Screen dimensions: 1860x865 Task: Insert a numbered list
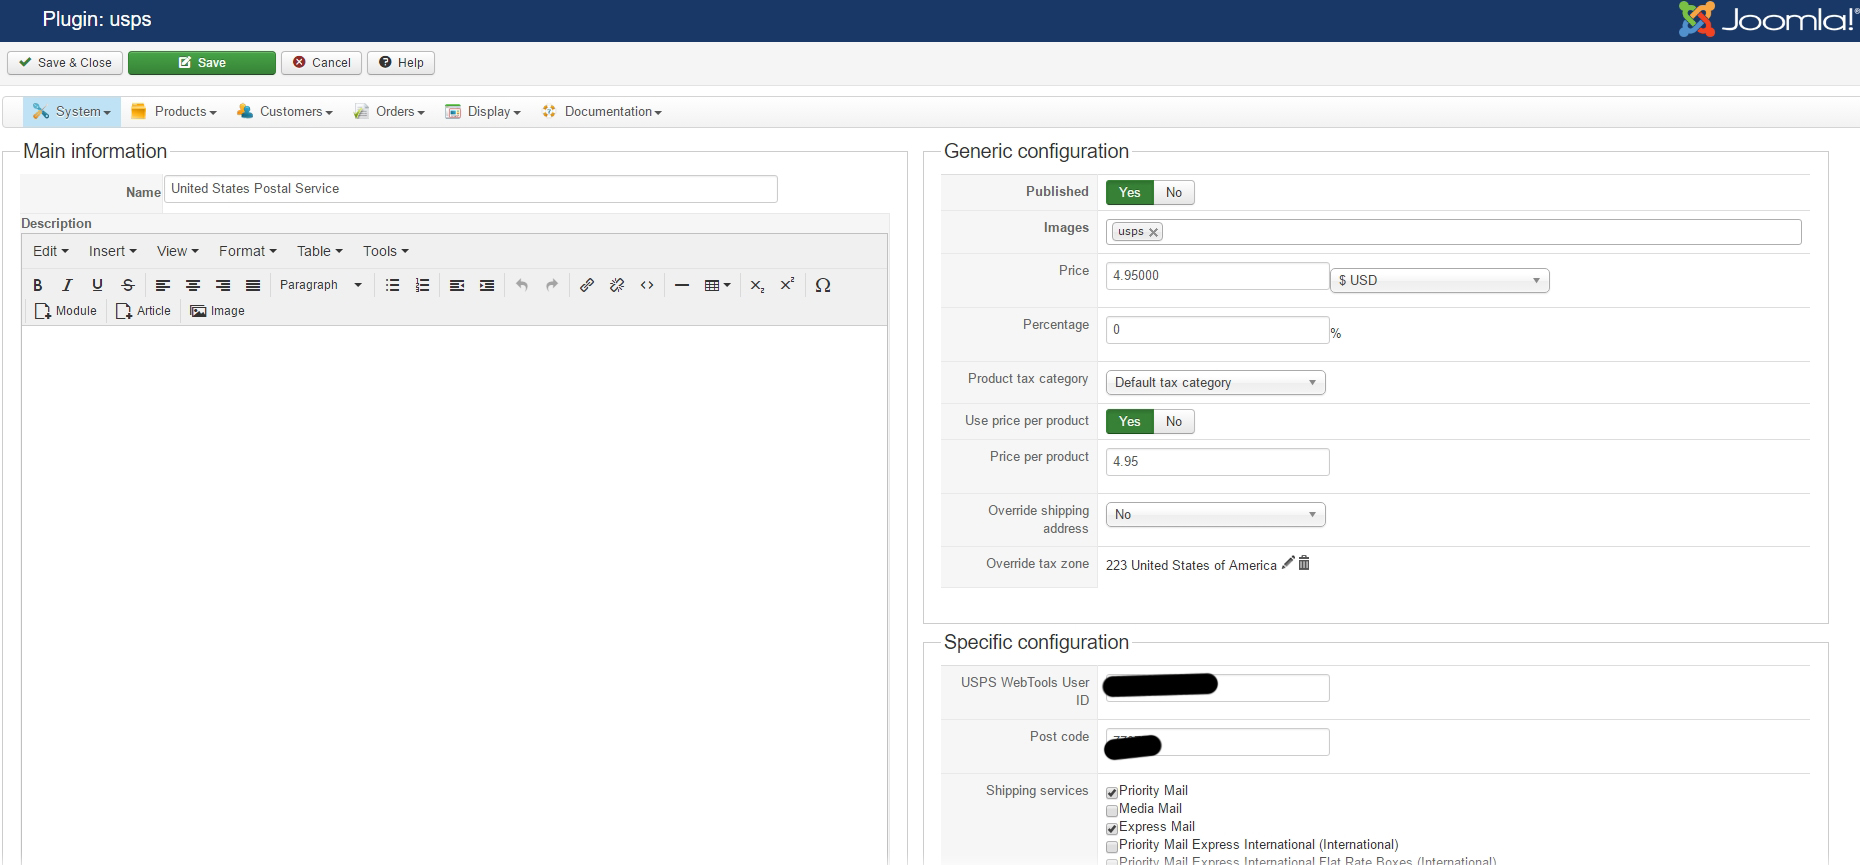pyautogui.click(x=423, y=285)
